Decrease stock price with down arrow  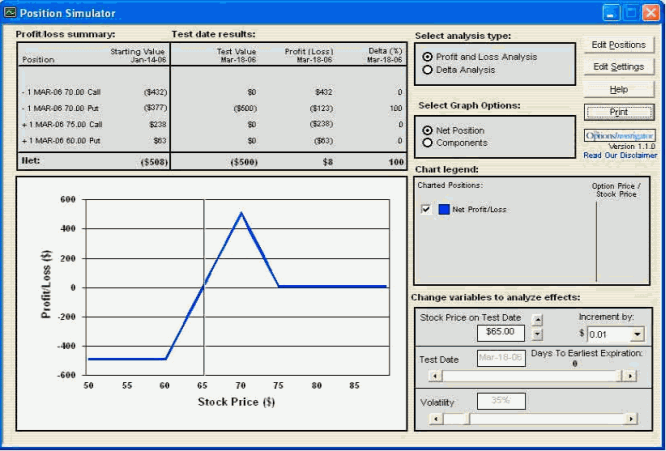tap(538, 335)
